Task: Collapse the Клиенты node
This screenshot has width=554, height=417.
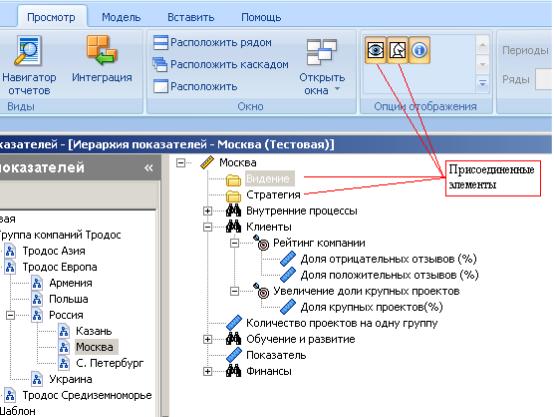Action: [207, 227]
